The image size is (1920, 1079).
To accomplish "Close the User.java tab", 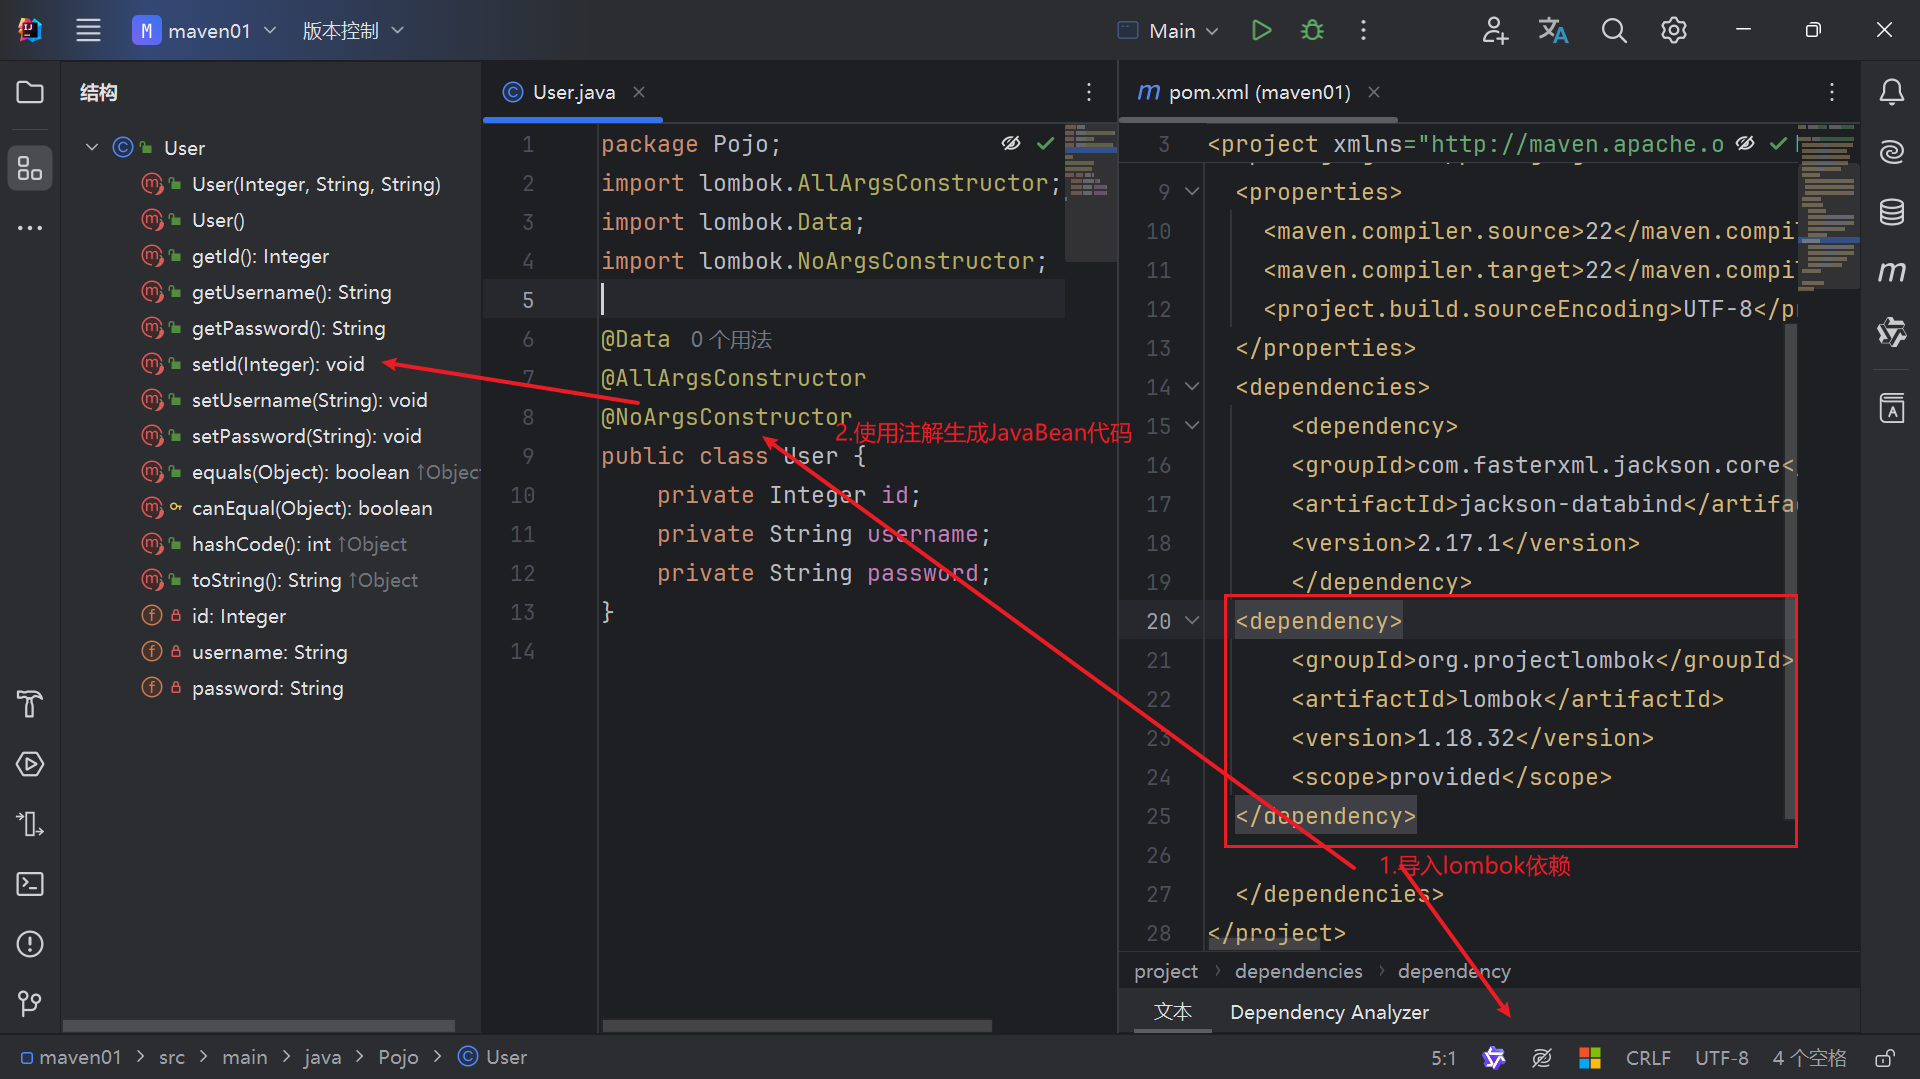I will [x=639, y=92].
